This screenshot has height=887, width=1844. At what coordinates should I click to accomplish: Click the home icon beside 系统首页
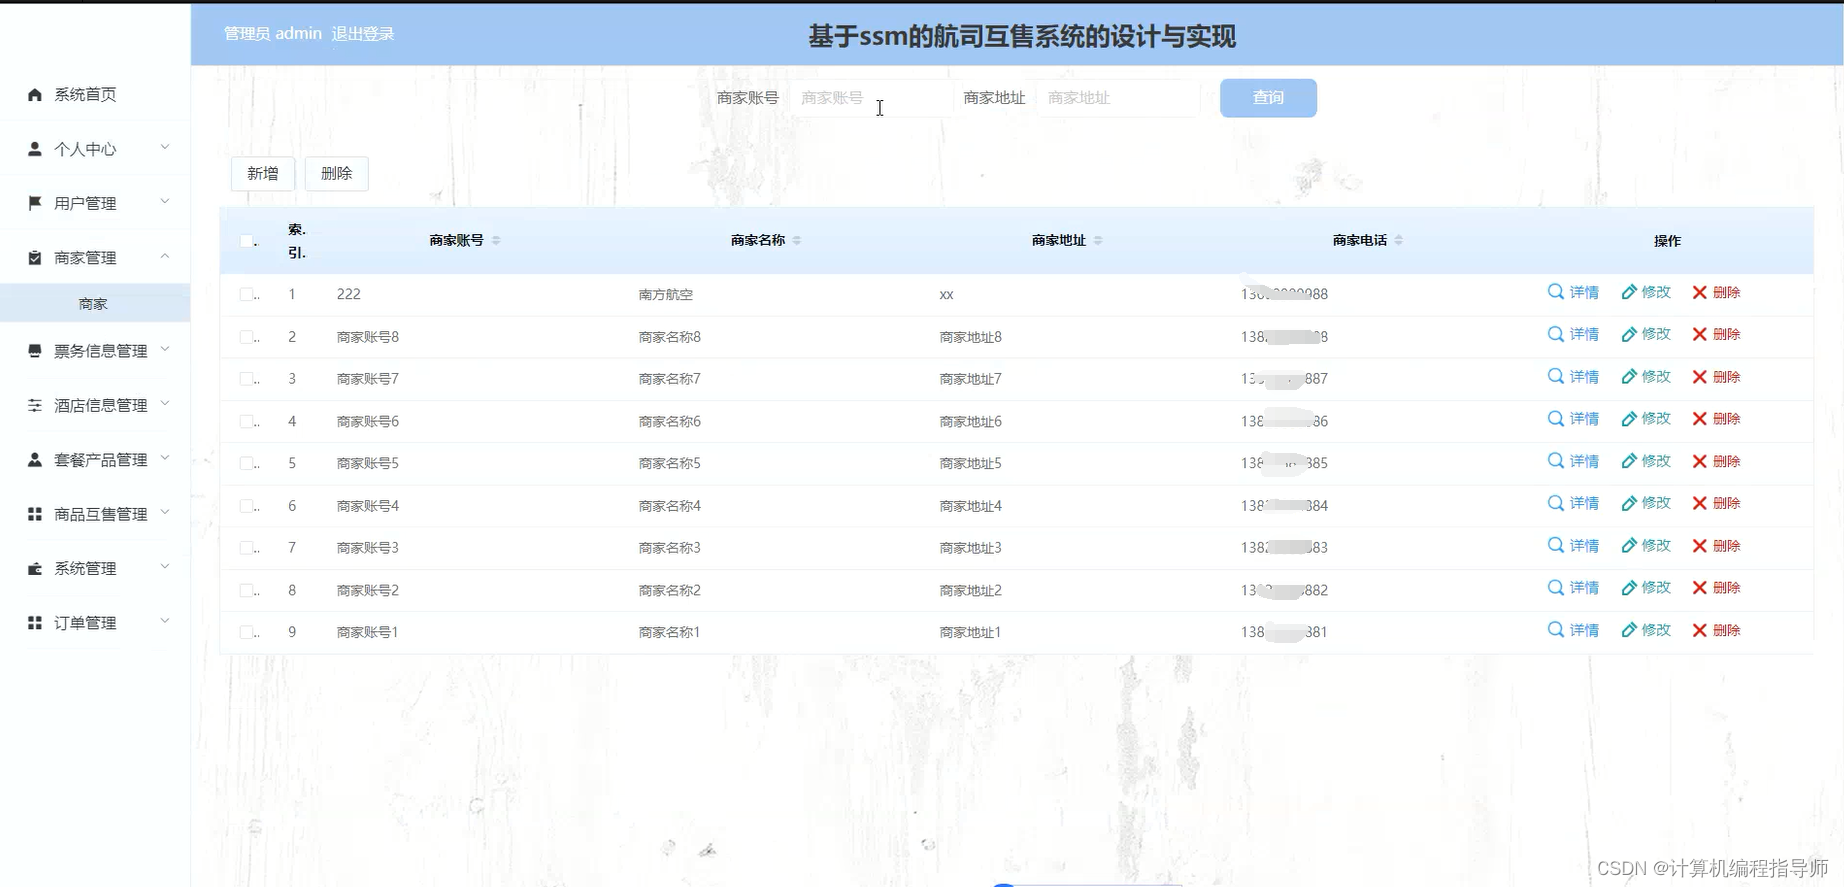point(35,94)
